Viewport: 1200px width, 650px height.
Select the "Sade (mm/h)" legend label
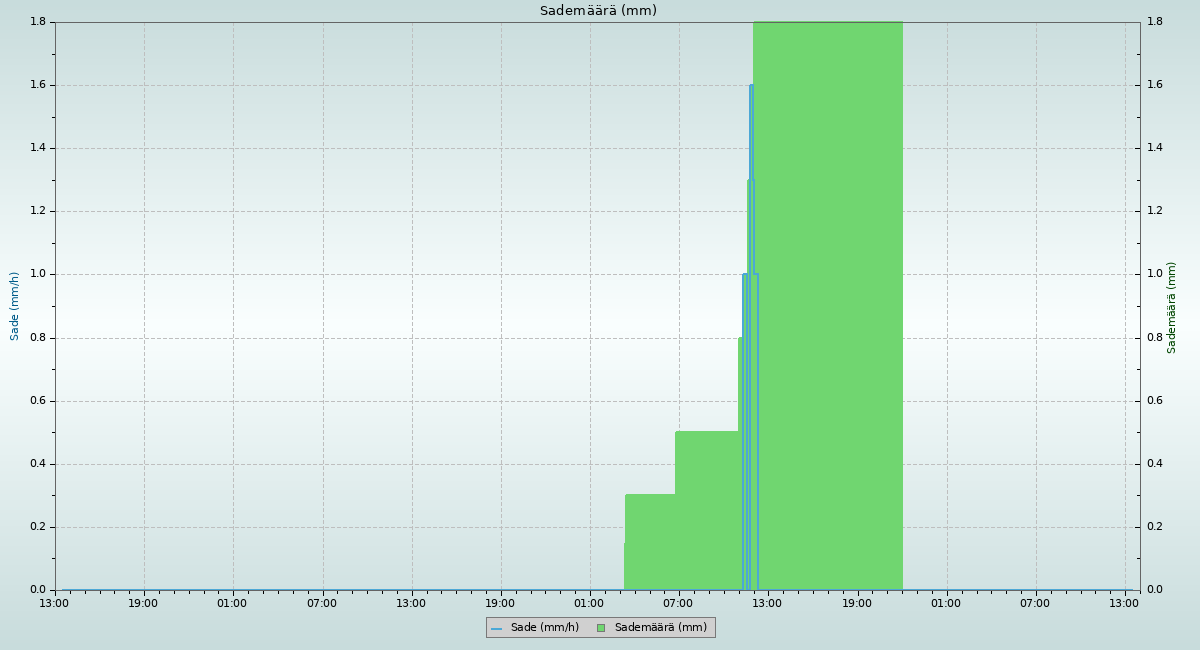coord(544,628)
